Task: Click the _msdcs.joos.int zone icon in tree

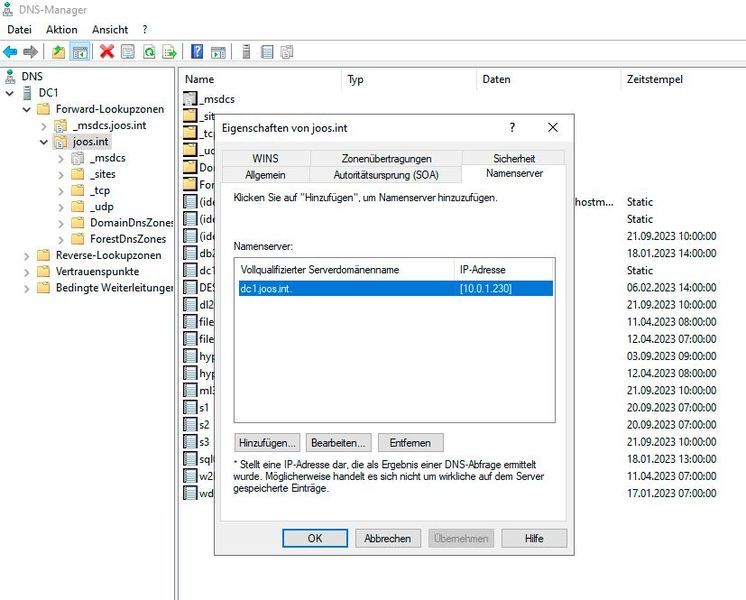Action: point(60,126)
